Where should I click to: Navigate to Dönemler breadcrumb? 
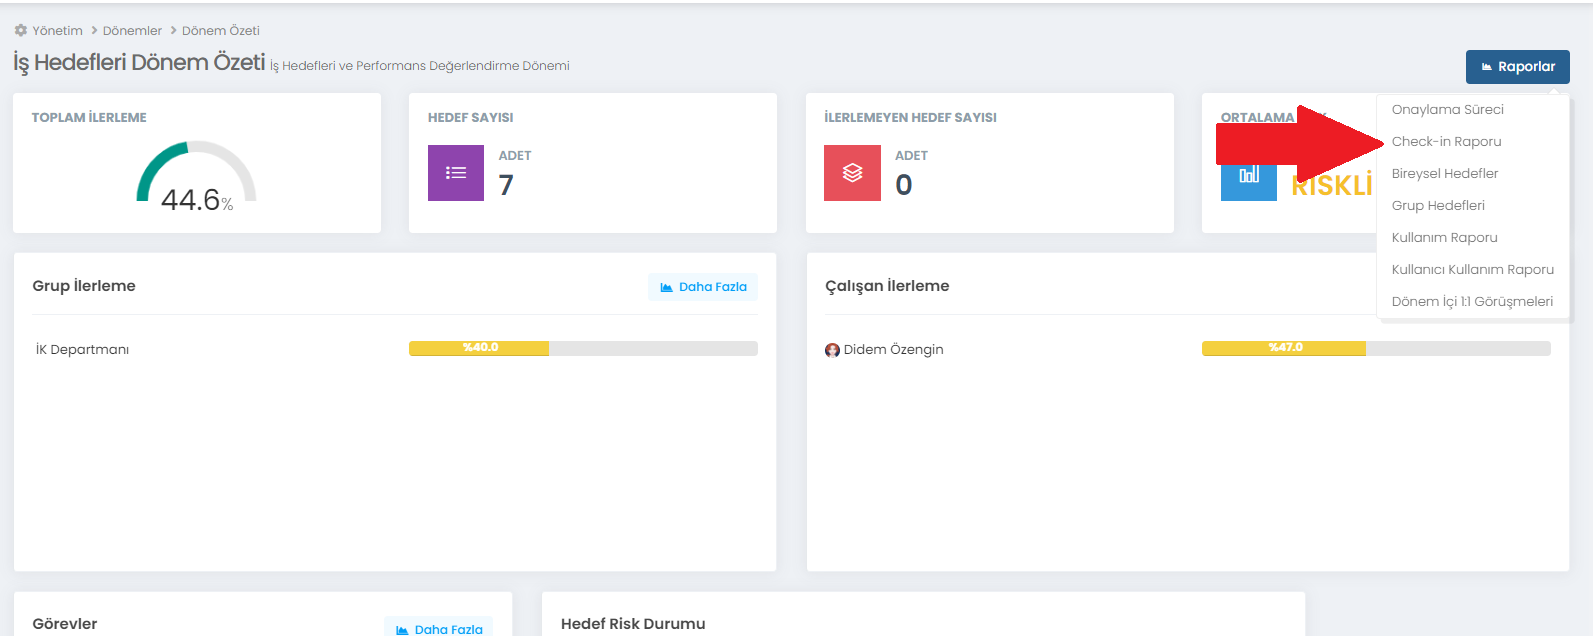coord(132,31)
